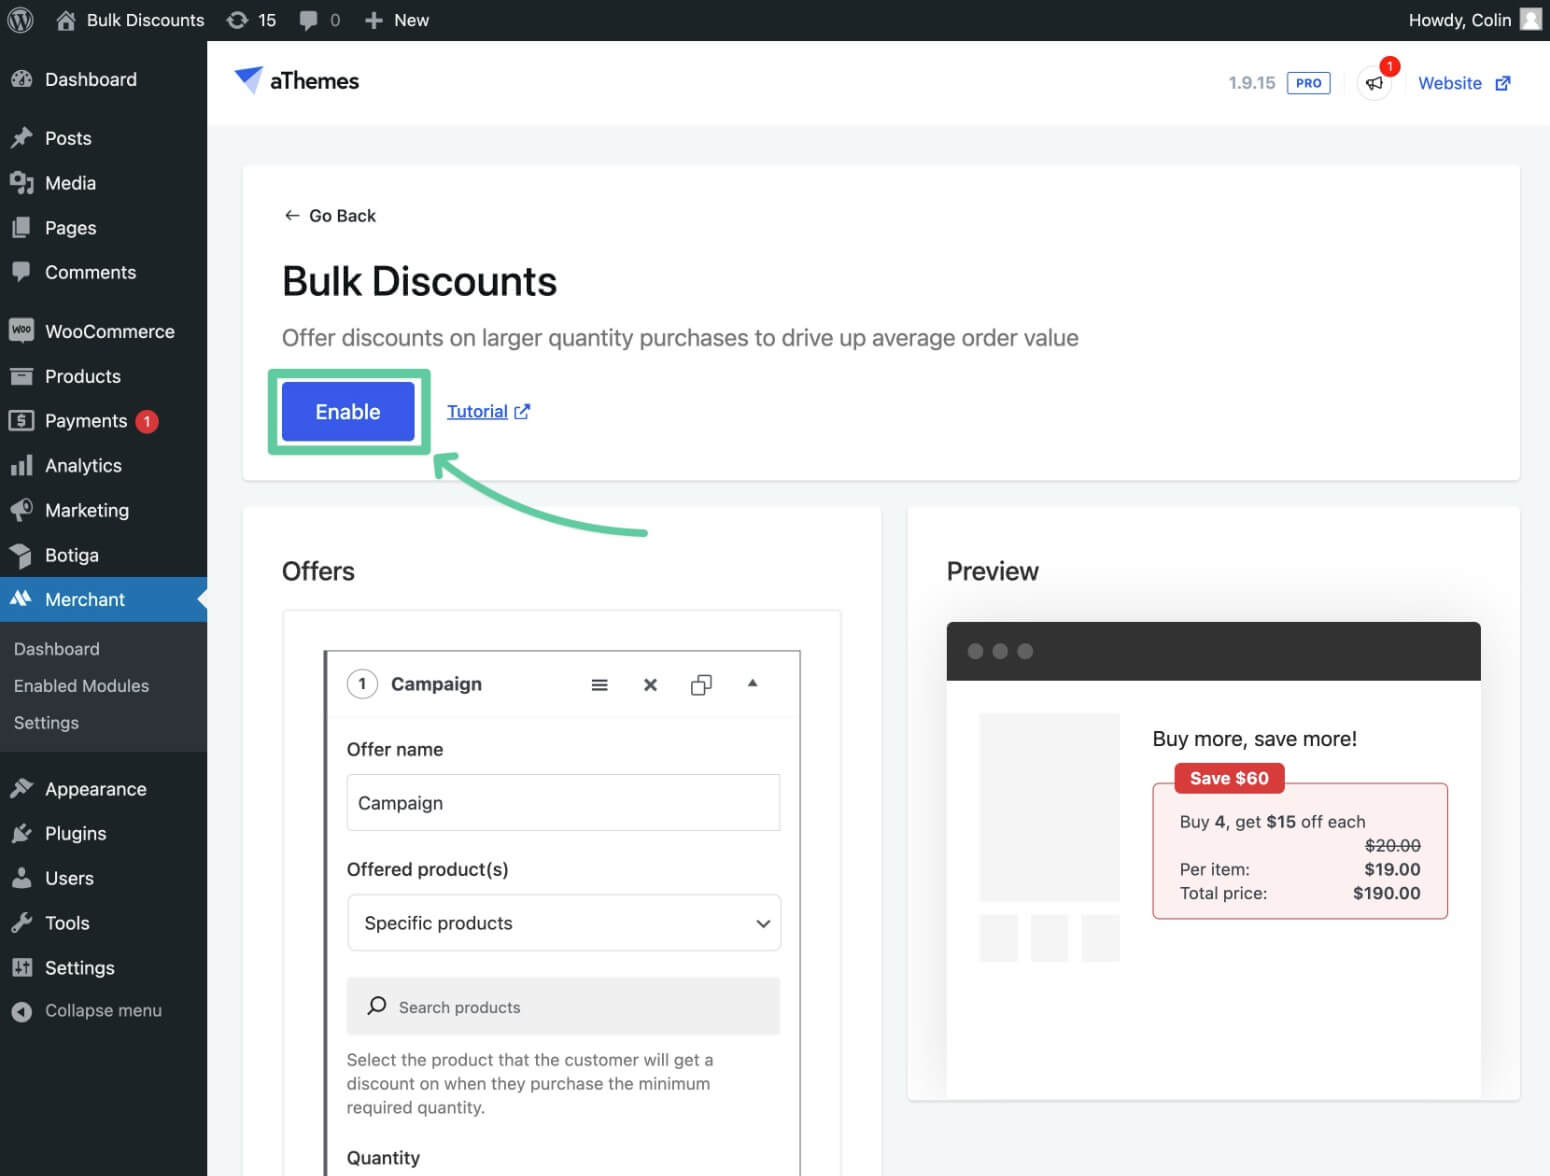Open Enabled Modules submenu

pos(81,686)
